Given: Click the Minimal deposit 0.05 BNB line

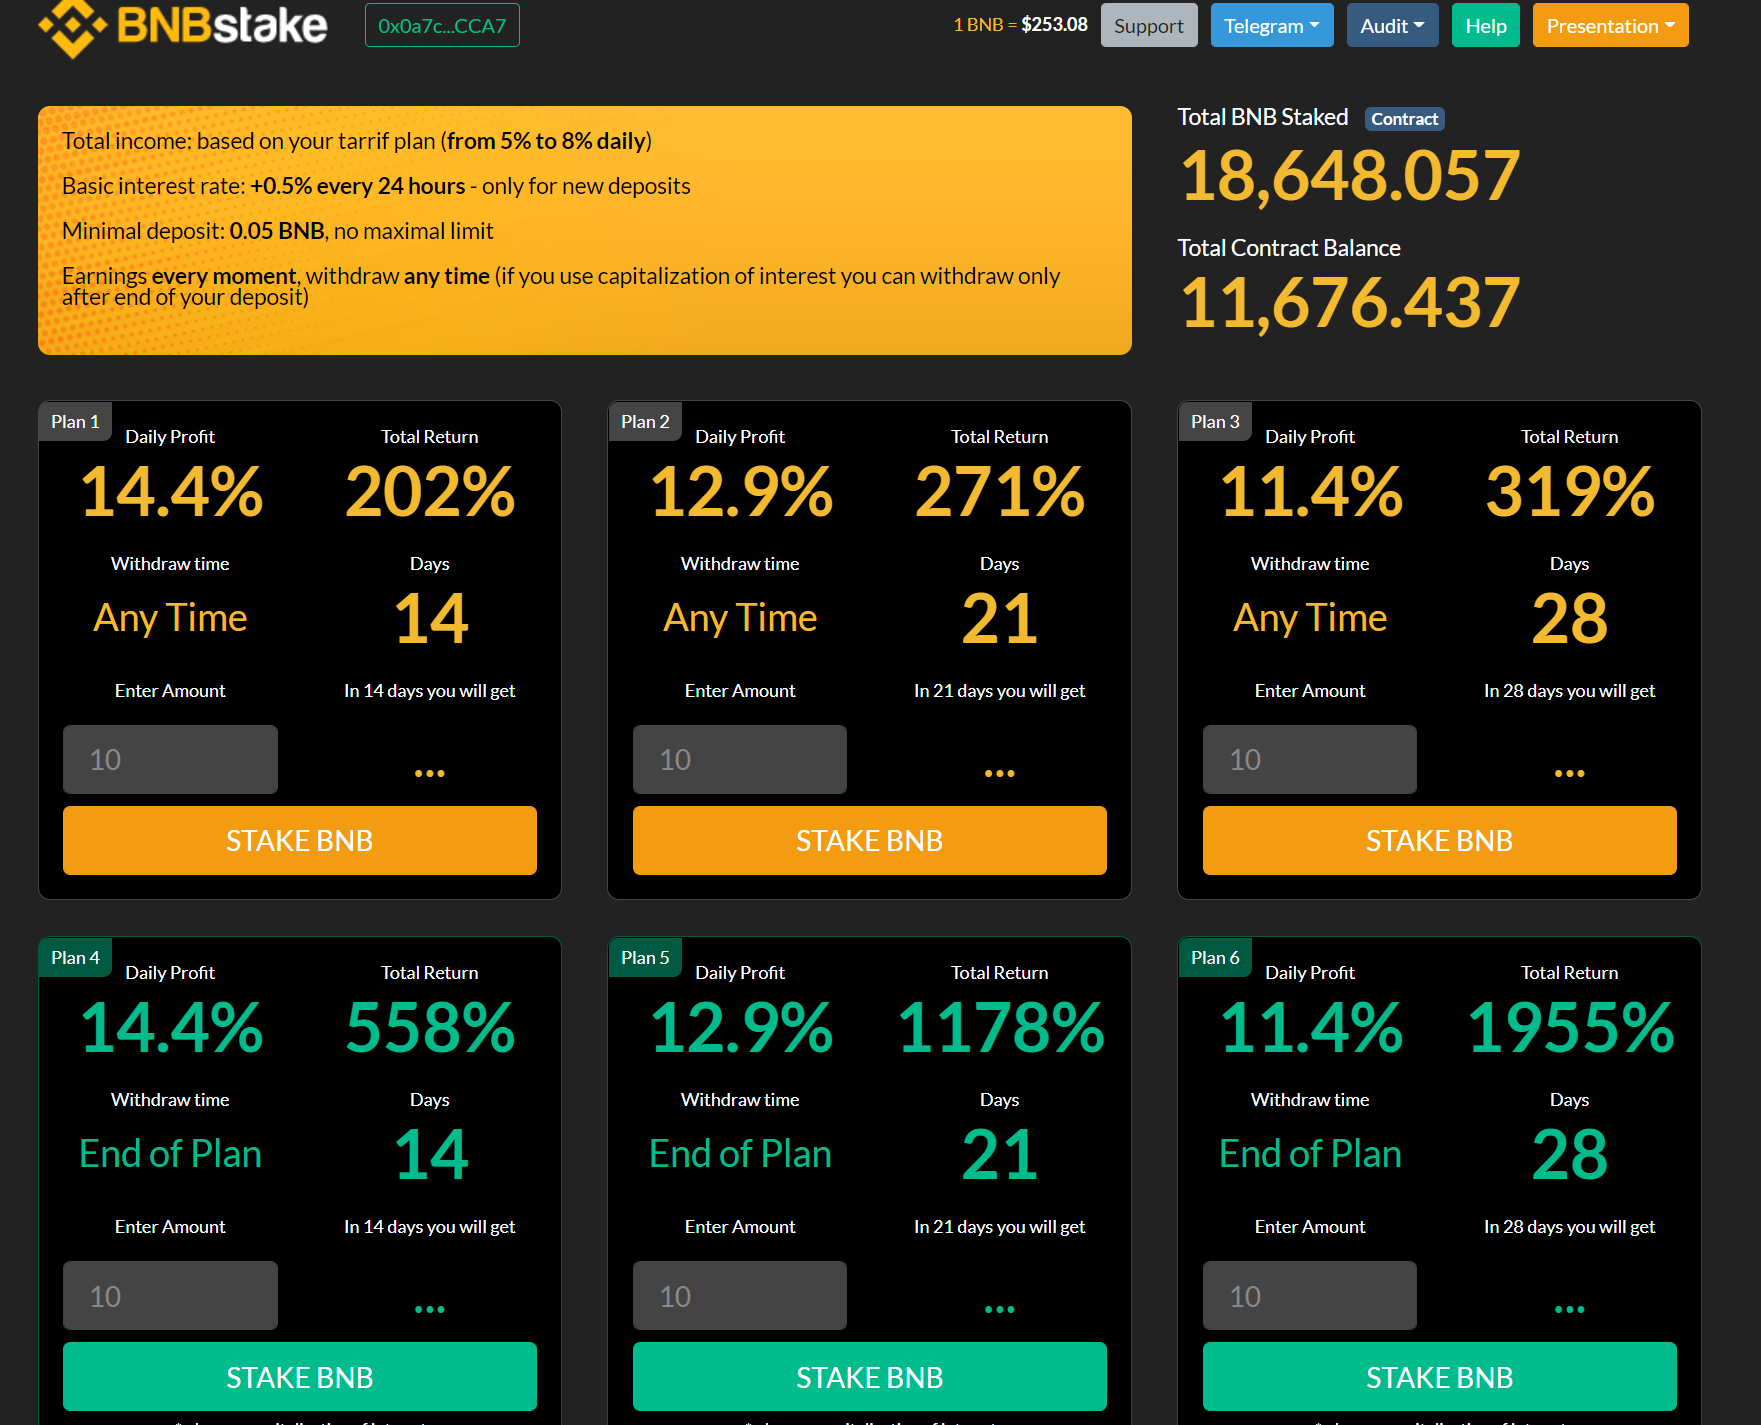Looking at the screenshot, I should click(278, 231).
